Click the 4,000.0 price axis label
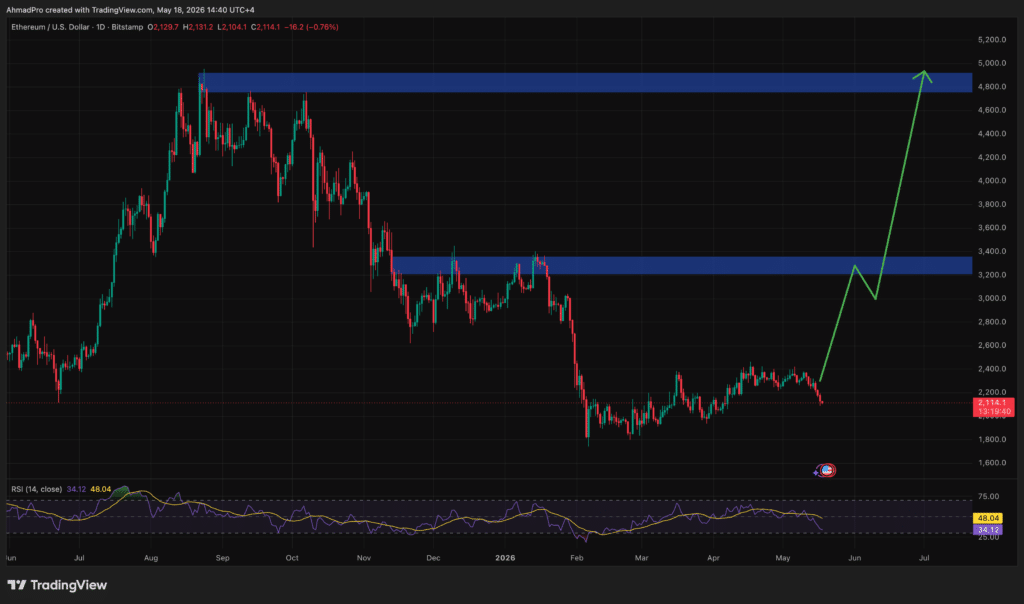1024x604 pixels. 991,181
